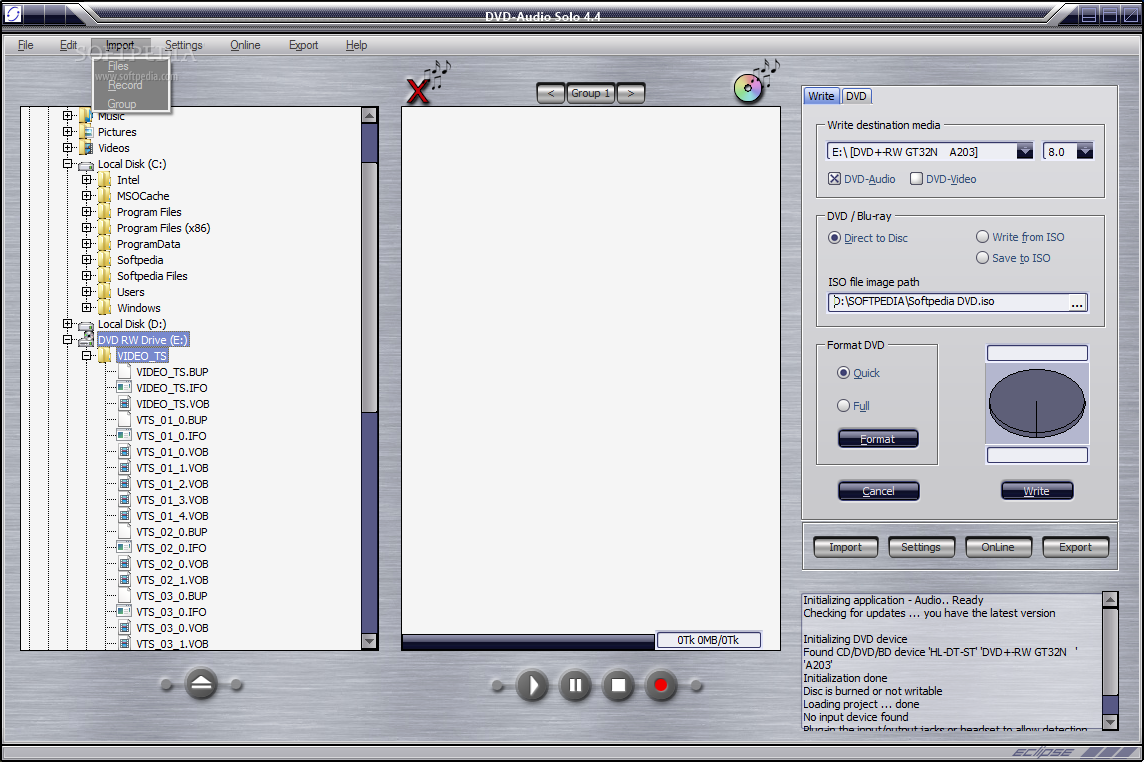The image size is (1144, 762).
Task: Click the VTS_01_1.VOB file icon
Action: [124, 468]
